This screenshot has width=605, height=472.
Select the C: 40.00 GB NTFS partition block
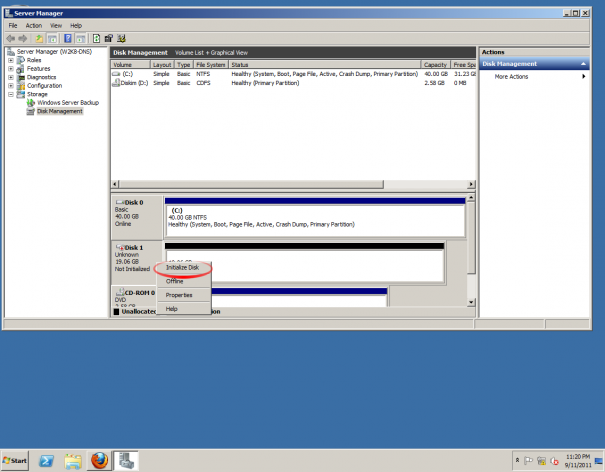tap(315, 221)
